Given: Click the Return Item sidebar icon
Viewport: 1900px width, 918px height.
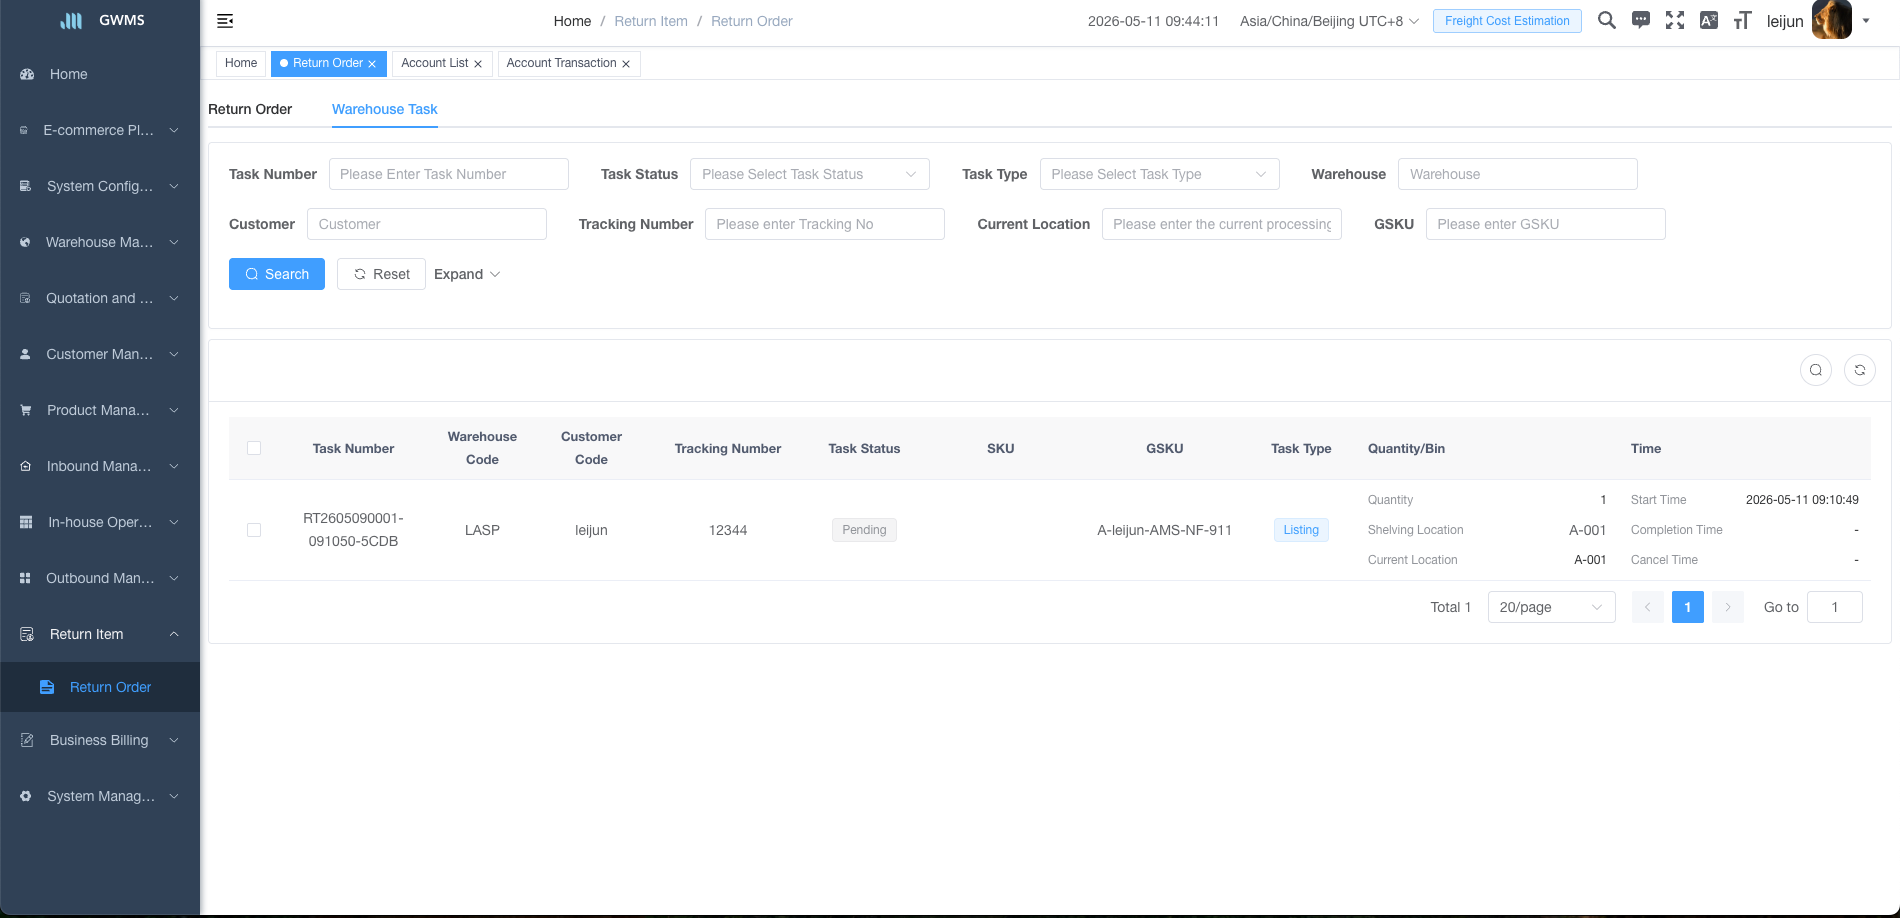Looking at the screenshot, I should click(27, 634).
